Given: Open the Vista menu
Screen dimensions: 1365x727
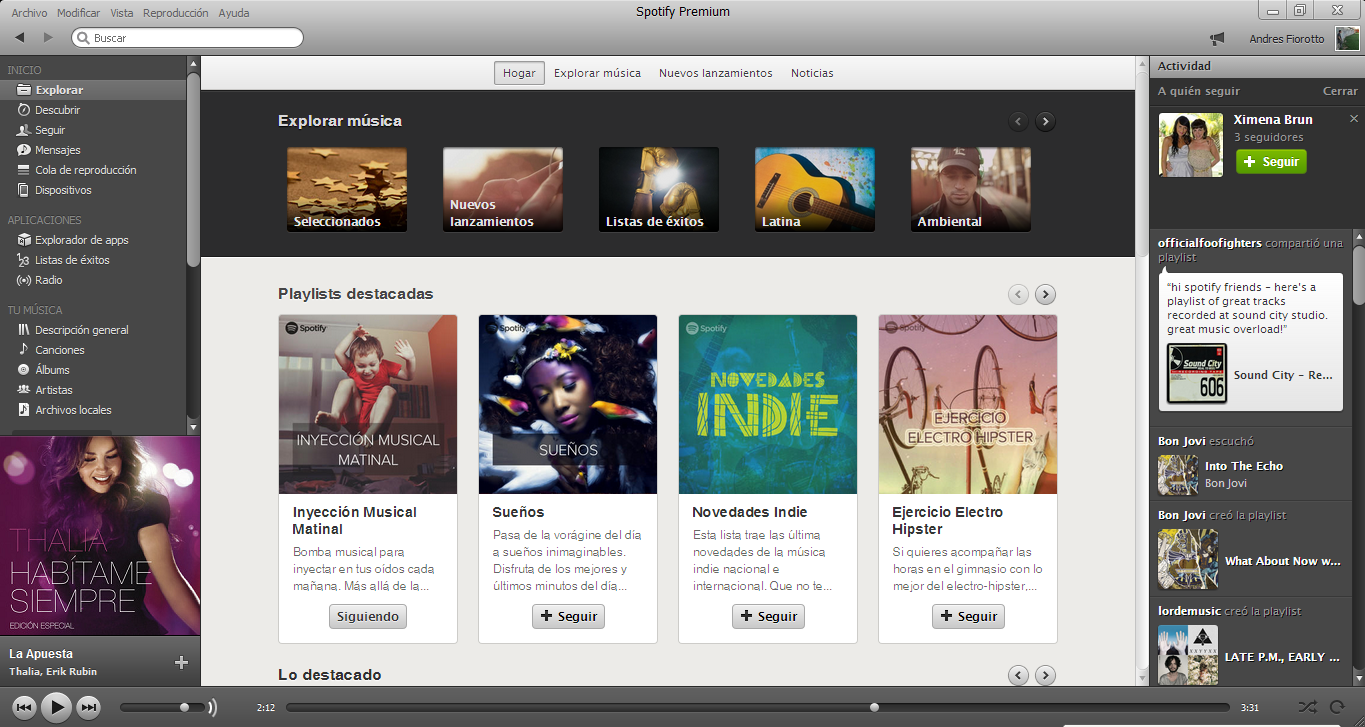Looking at the screenshot, I should pyautogui.click(x=122, y=13).
